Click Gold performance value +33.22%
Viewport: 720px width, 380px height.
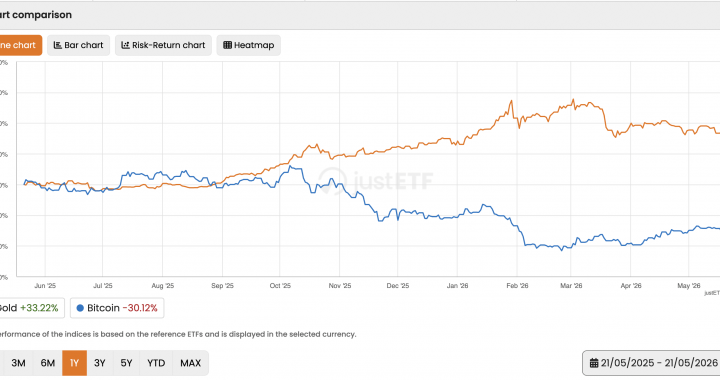click(x=39, y=308)
